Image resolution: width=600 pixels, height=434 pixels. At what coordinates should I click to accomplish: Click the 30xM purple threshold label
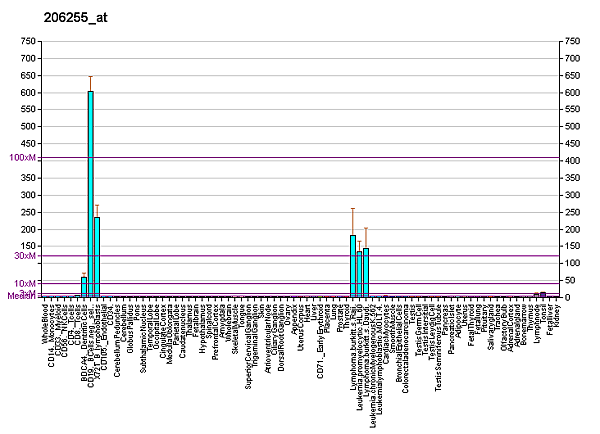point(24,256)
